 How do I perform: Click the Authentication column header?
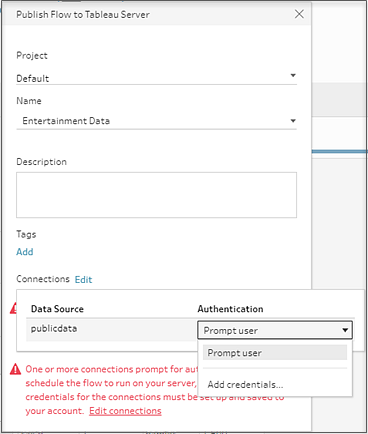[x=230, y=309]
